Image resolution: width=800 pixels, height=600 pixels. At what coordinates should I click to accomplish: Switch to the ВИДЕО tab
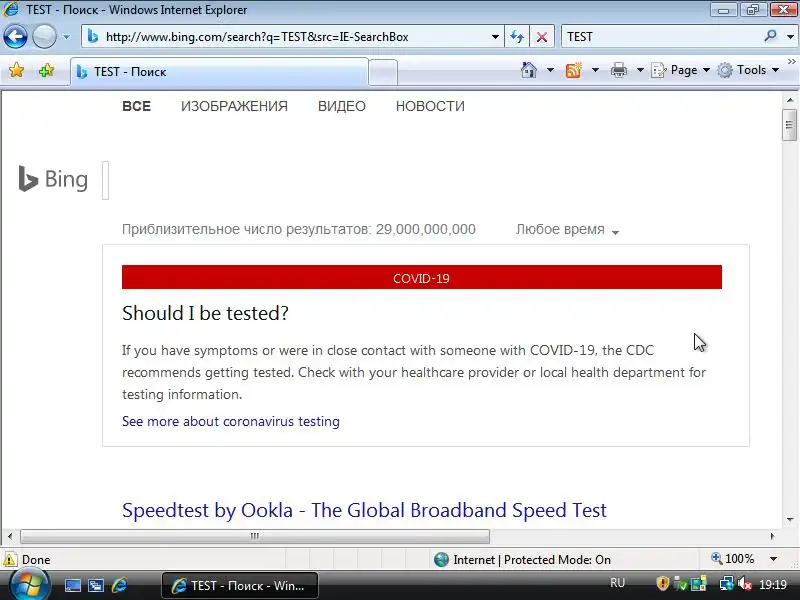(x=342, y=106)
